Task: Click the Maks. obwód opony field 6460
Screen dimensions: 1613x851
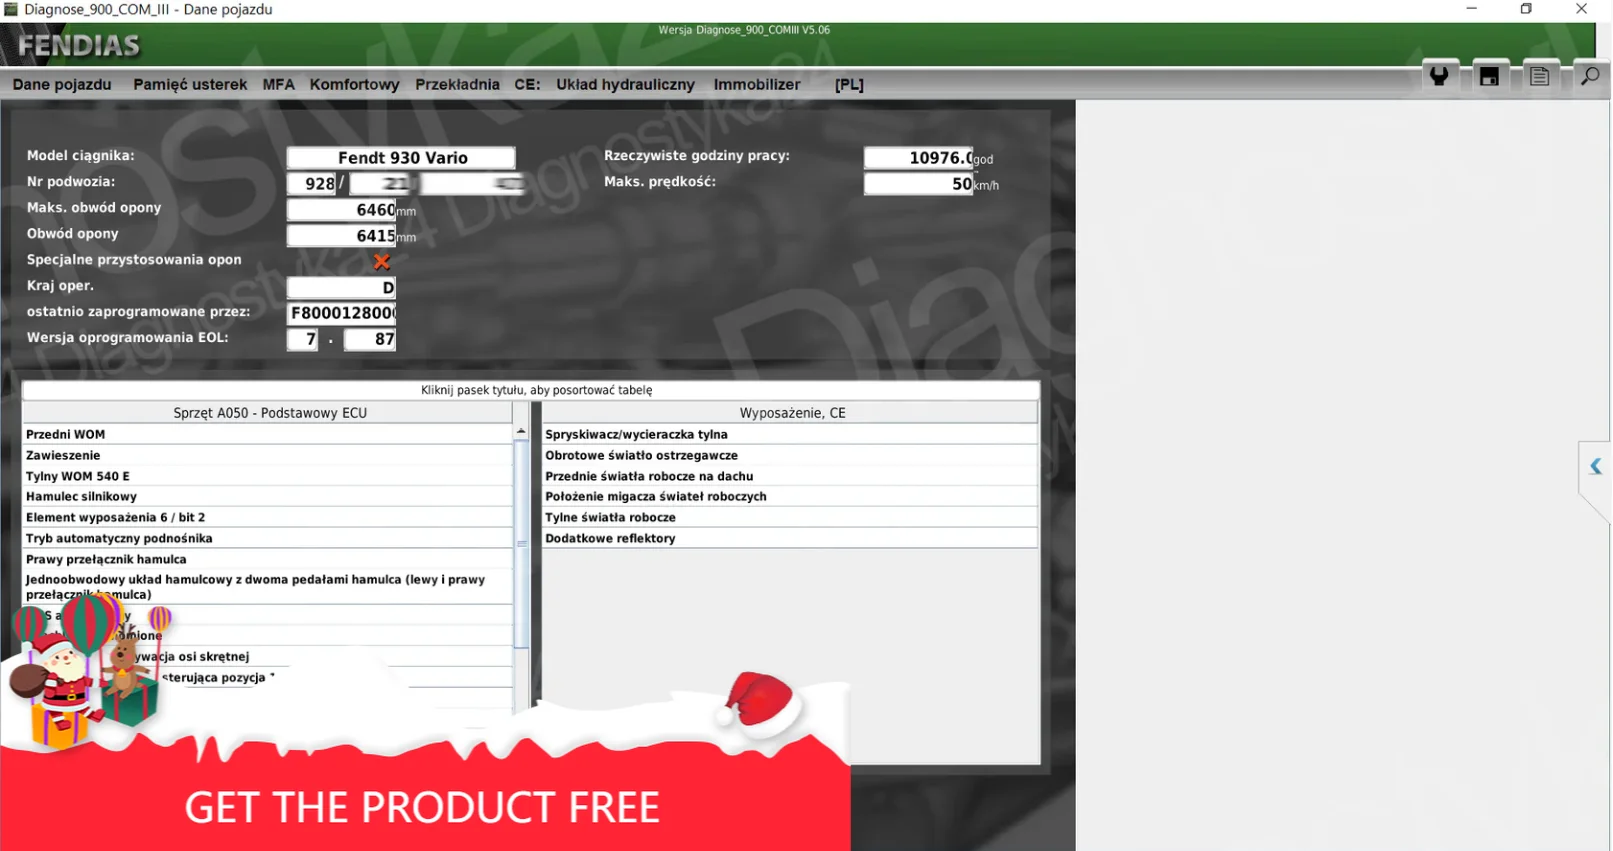Action: click(341, 210)
